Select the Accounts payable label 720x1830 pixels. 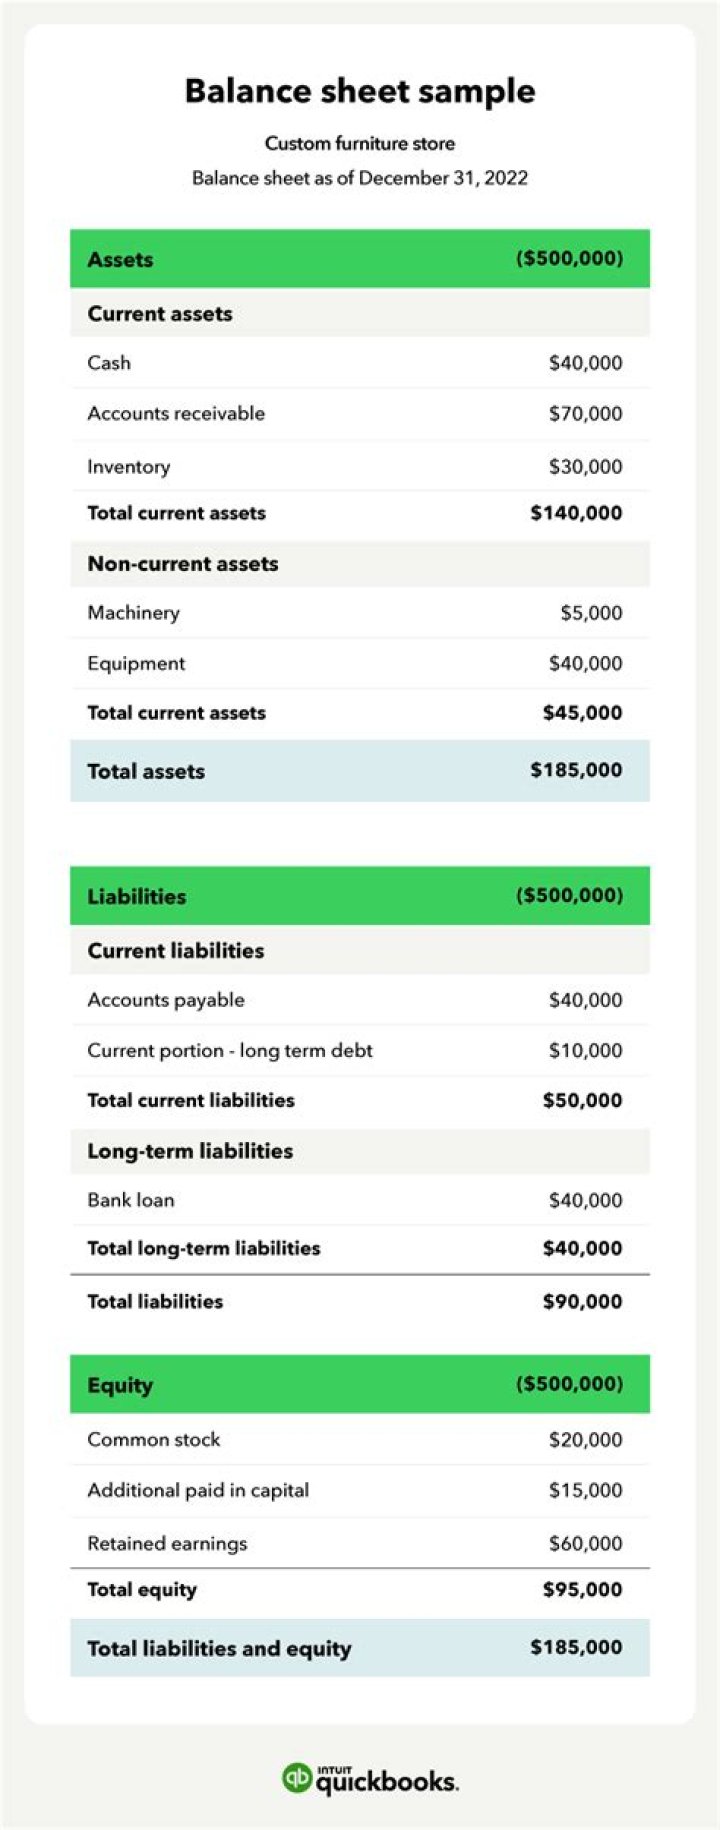(166, 1000)
